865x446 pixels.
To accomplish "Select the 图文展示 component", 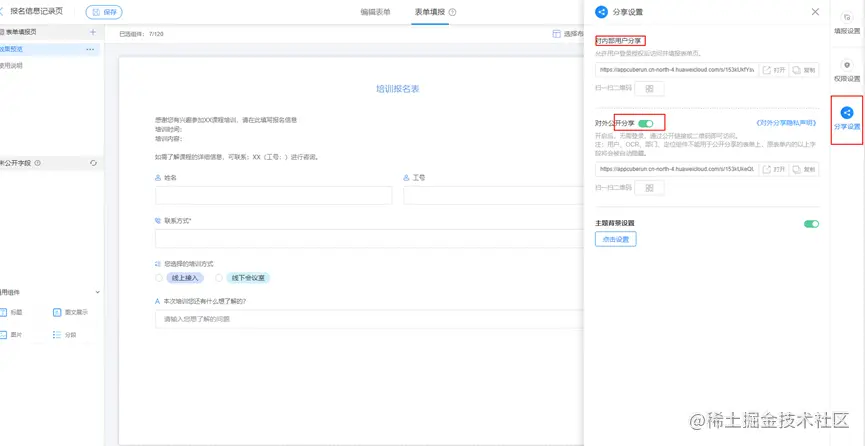I will tap(70, 312).
